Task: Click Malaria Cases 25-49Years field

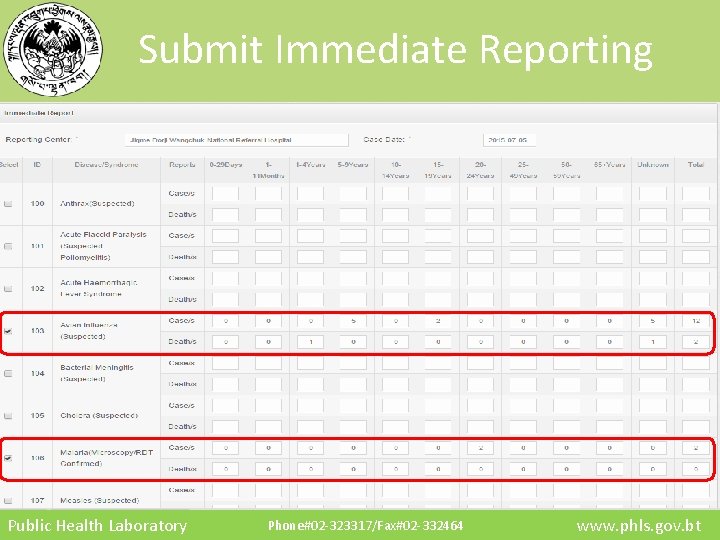Action: [x=523, y=448]
